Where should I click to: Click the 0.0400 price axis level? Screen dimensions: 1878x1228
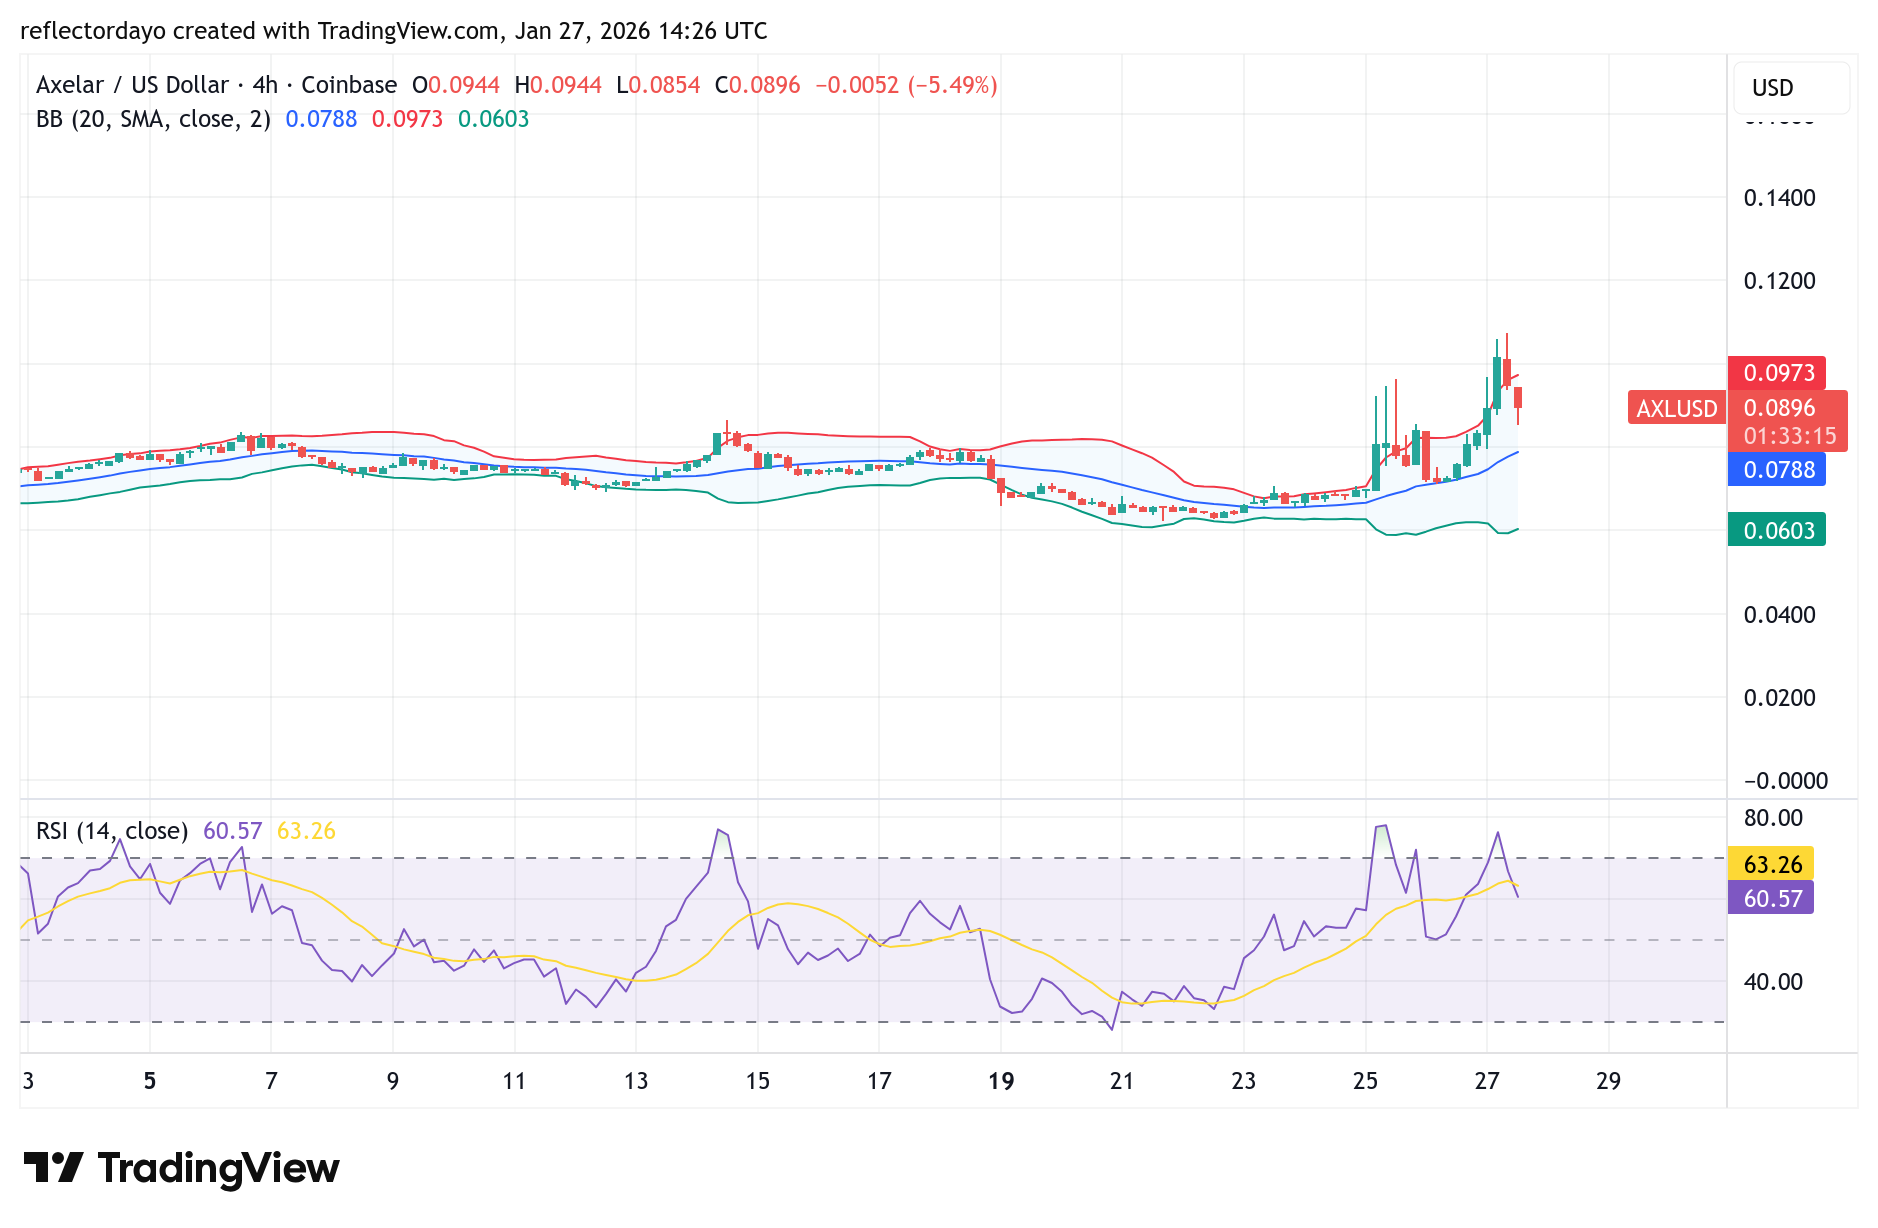1779,615
